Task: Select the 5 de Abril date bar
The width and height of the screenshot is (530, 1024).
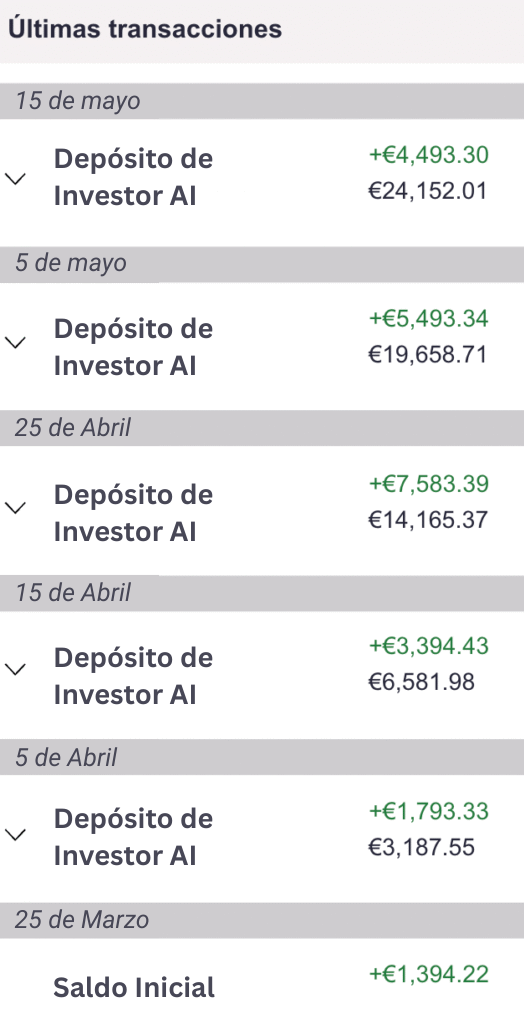Action: (x=262, y=757)
